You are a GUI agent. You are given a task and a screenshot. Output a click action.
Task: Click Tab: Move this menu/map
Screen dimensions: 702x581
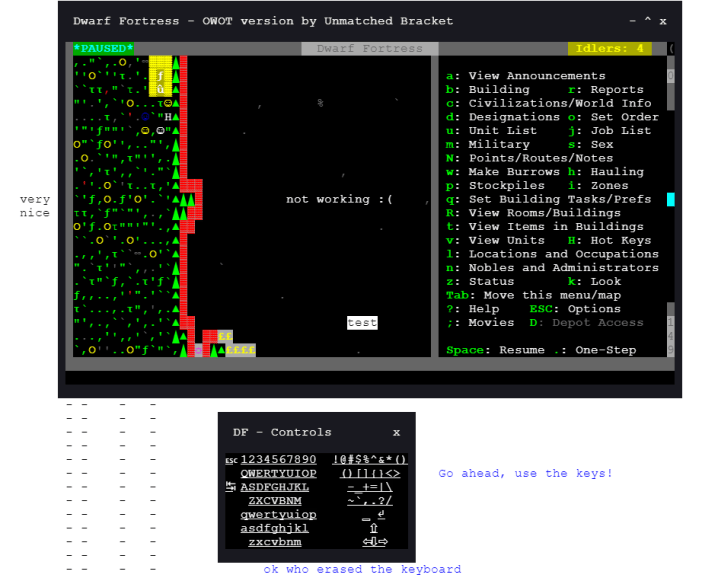click(x=533, y=295)
